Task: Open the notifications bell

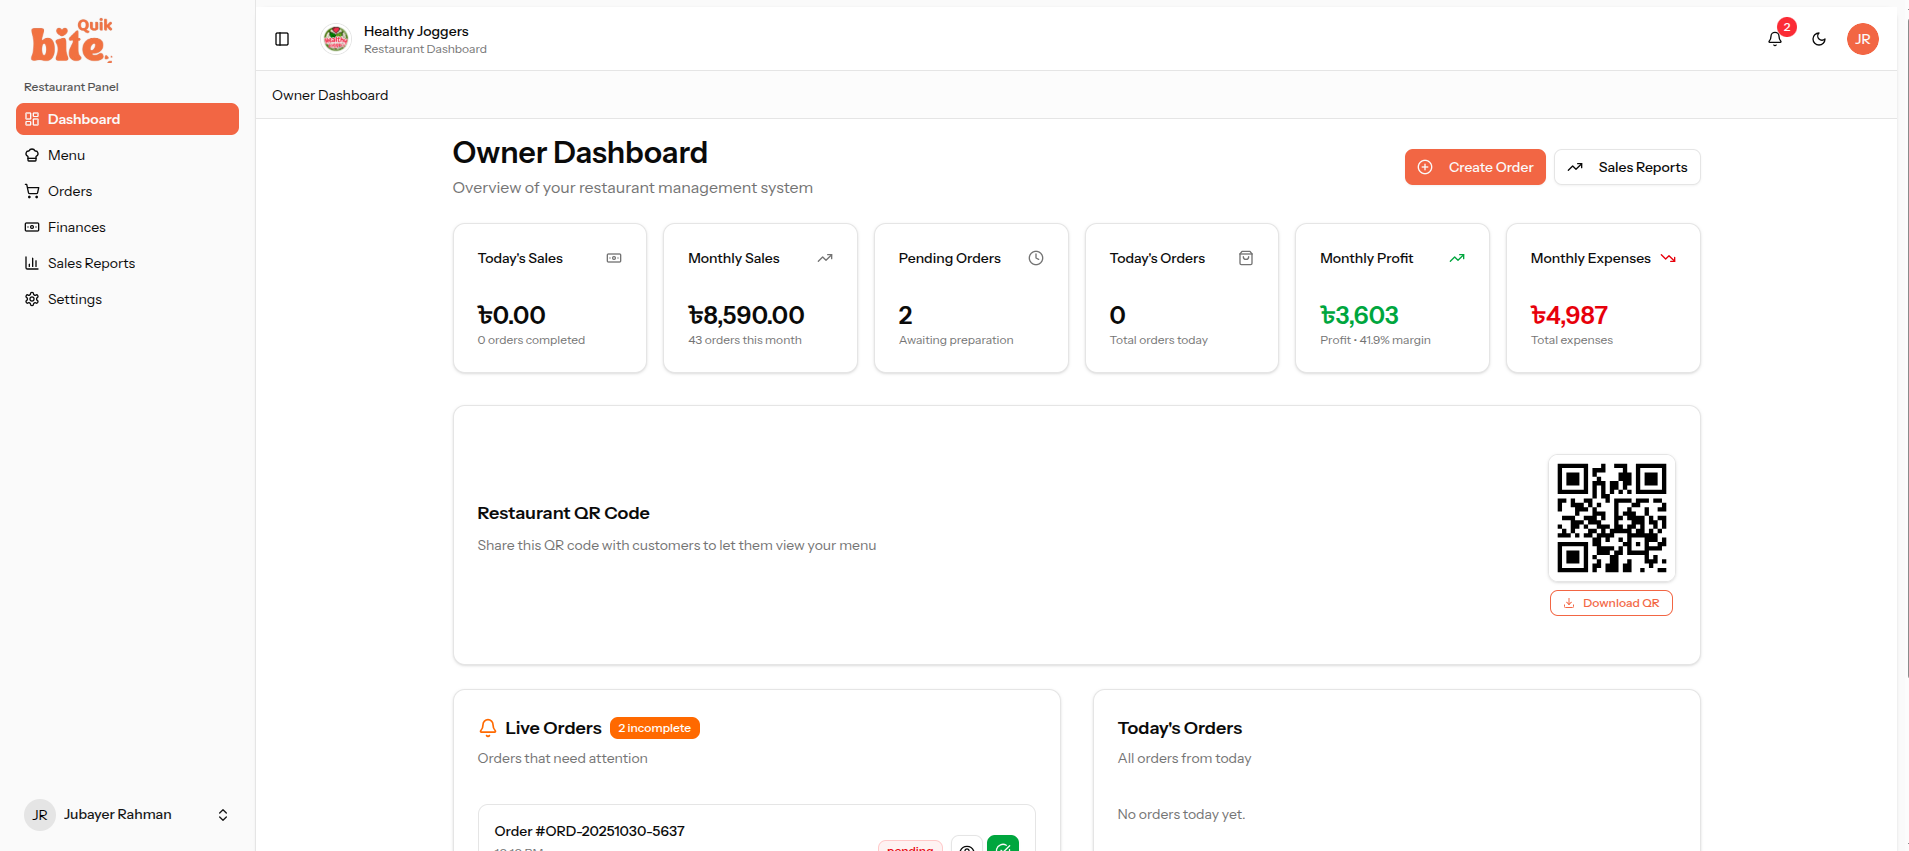Action: [x=1774, y=39]
